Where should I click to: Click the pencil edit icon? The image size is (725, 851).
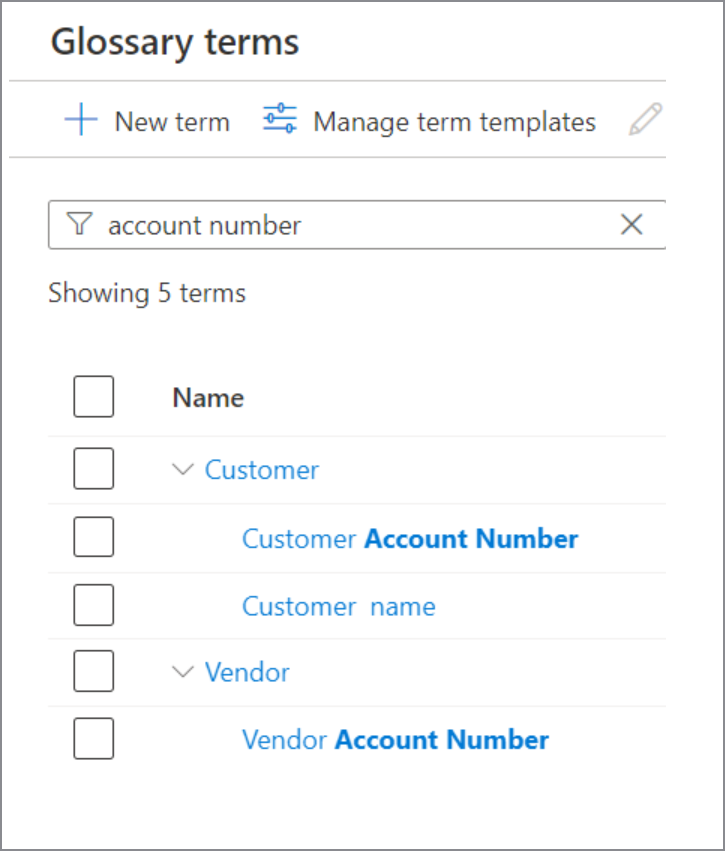click(645, 121)
